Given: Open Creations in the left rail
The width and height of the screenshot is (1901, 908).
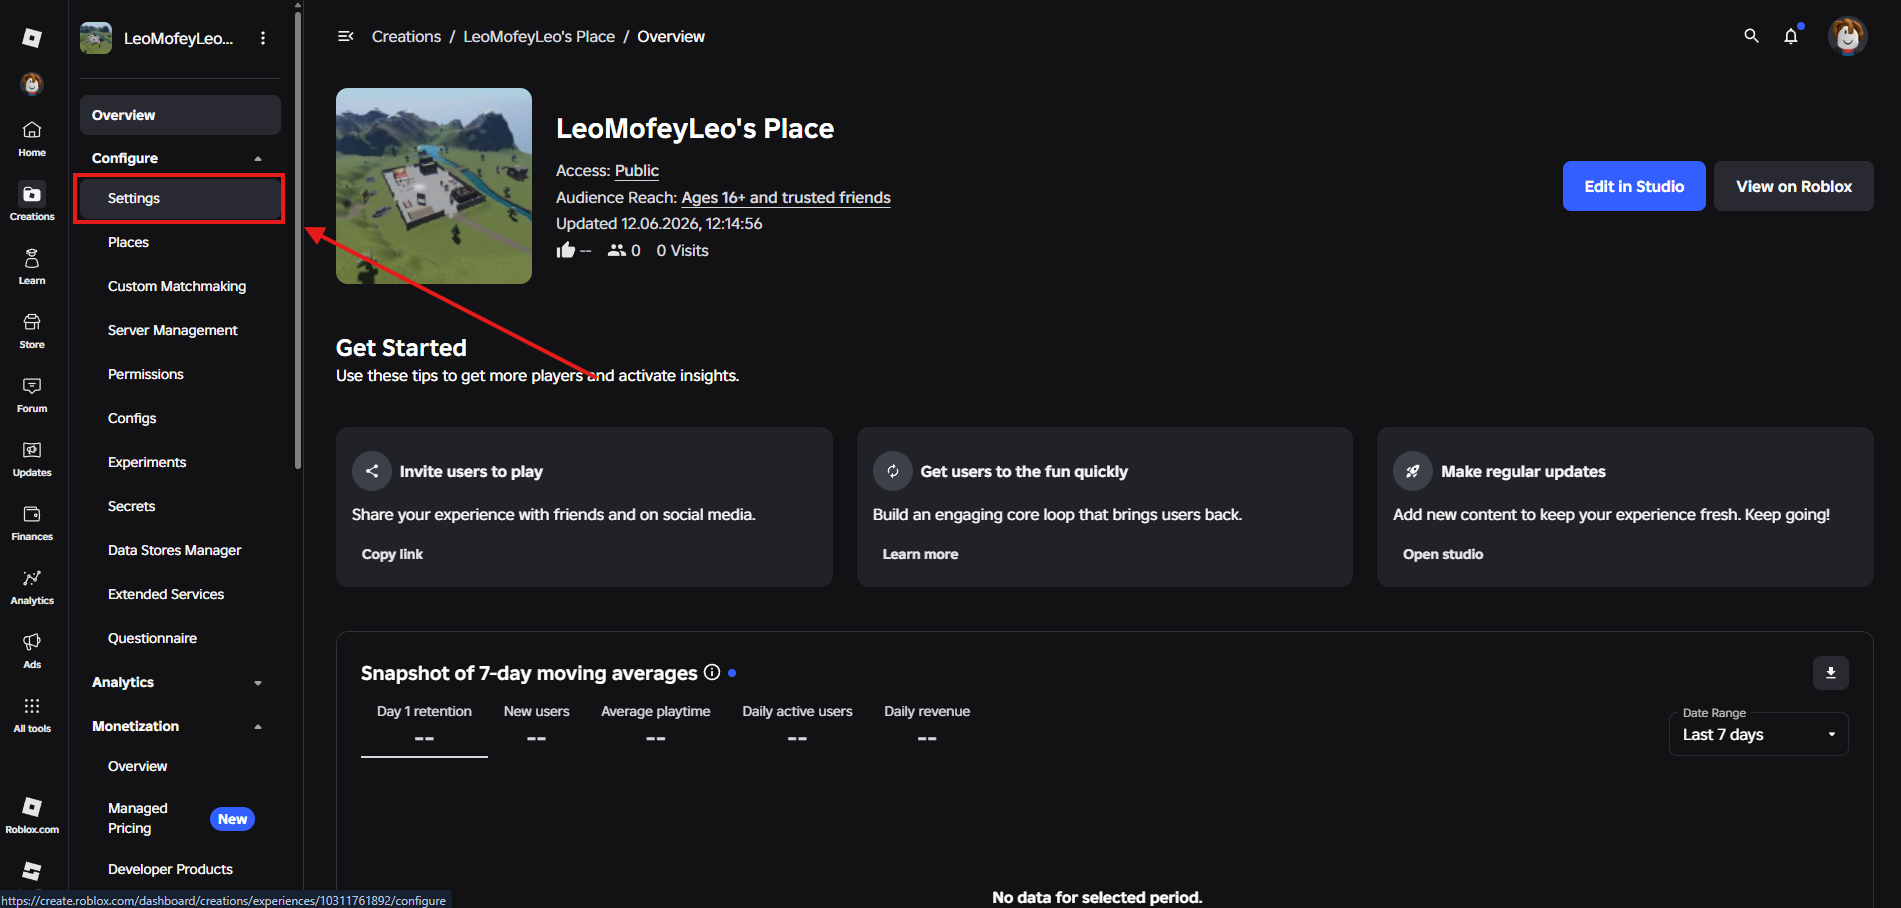Looking at the screenshot, I should pyautogui.click(x=32, y=202).
